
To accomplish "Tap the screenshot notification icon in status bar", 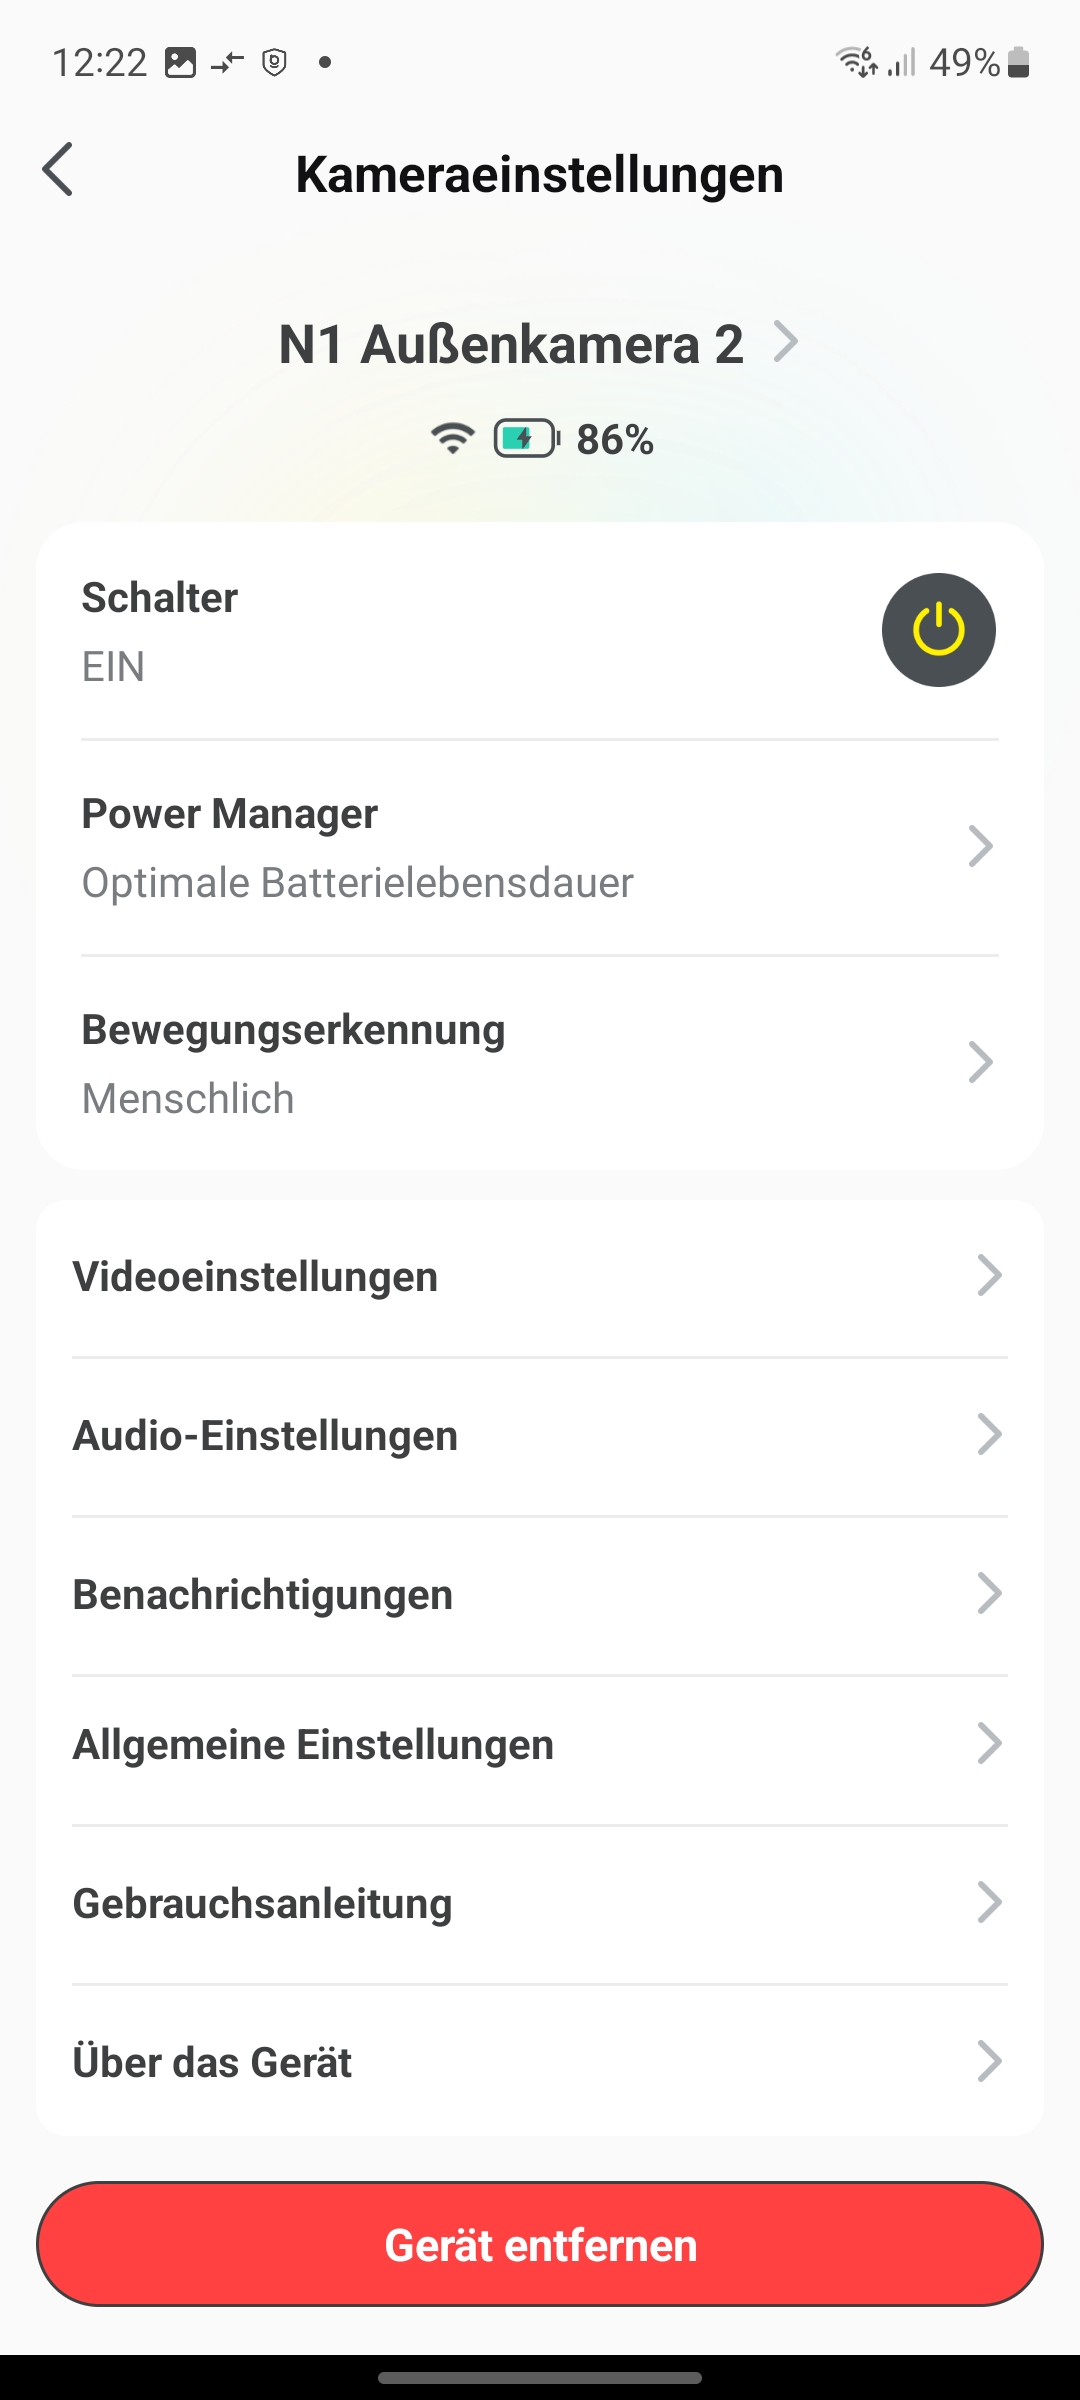I will point(180,62).
